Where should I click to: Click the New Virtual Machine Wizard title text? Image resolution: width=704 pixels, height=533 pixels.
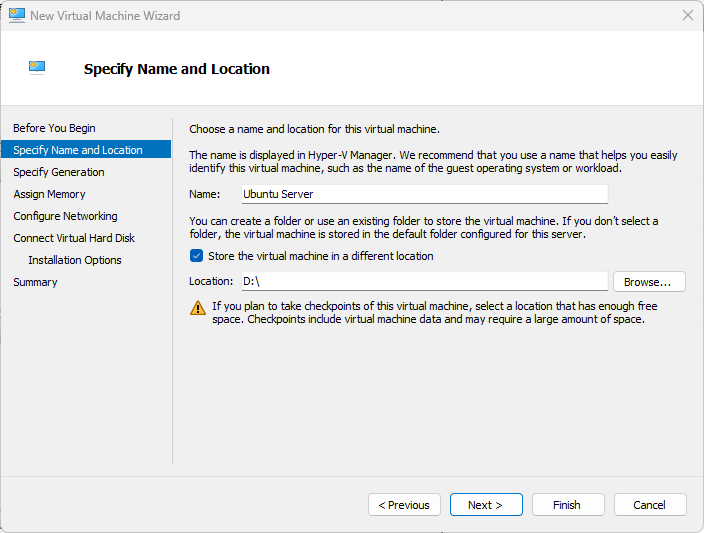point(105,16)
